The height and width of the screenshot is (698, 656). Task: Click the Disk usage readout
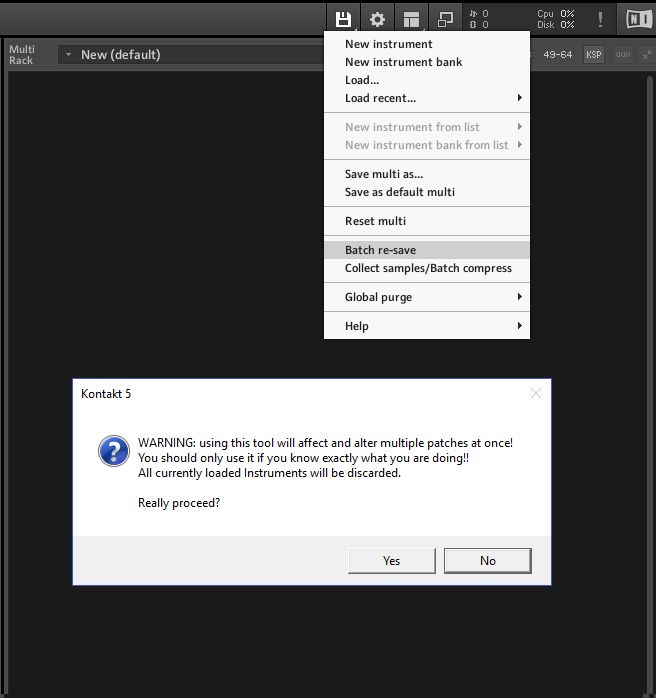tap(555, 25)
